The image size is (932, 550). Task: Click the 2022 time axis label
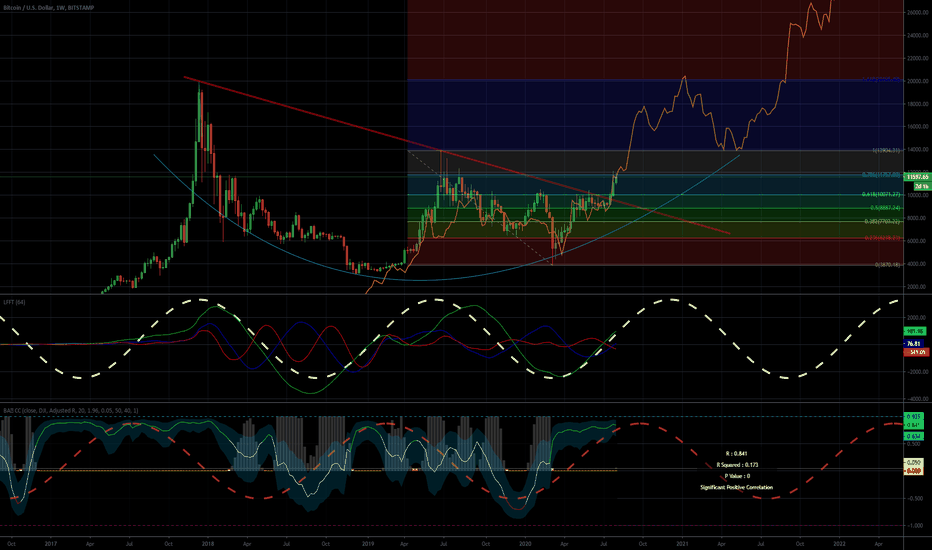(839, 543)
